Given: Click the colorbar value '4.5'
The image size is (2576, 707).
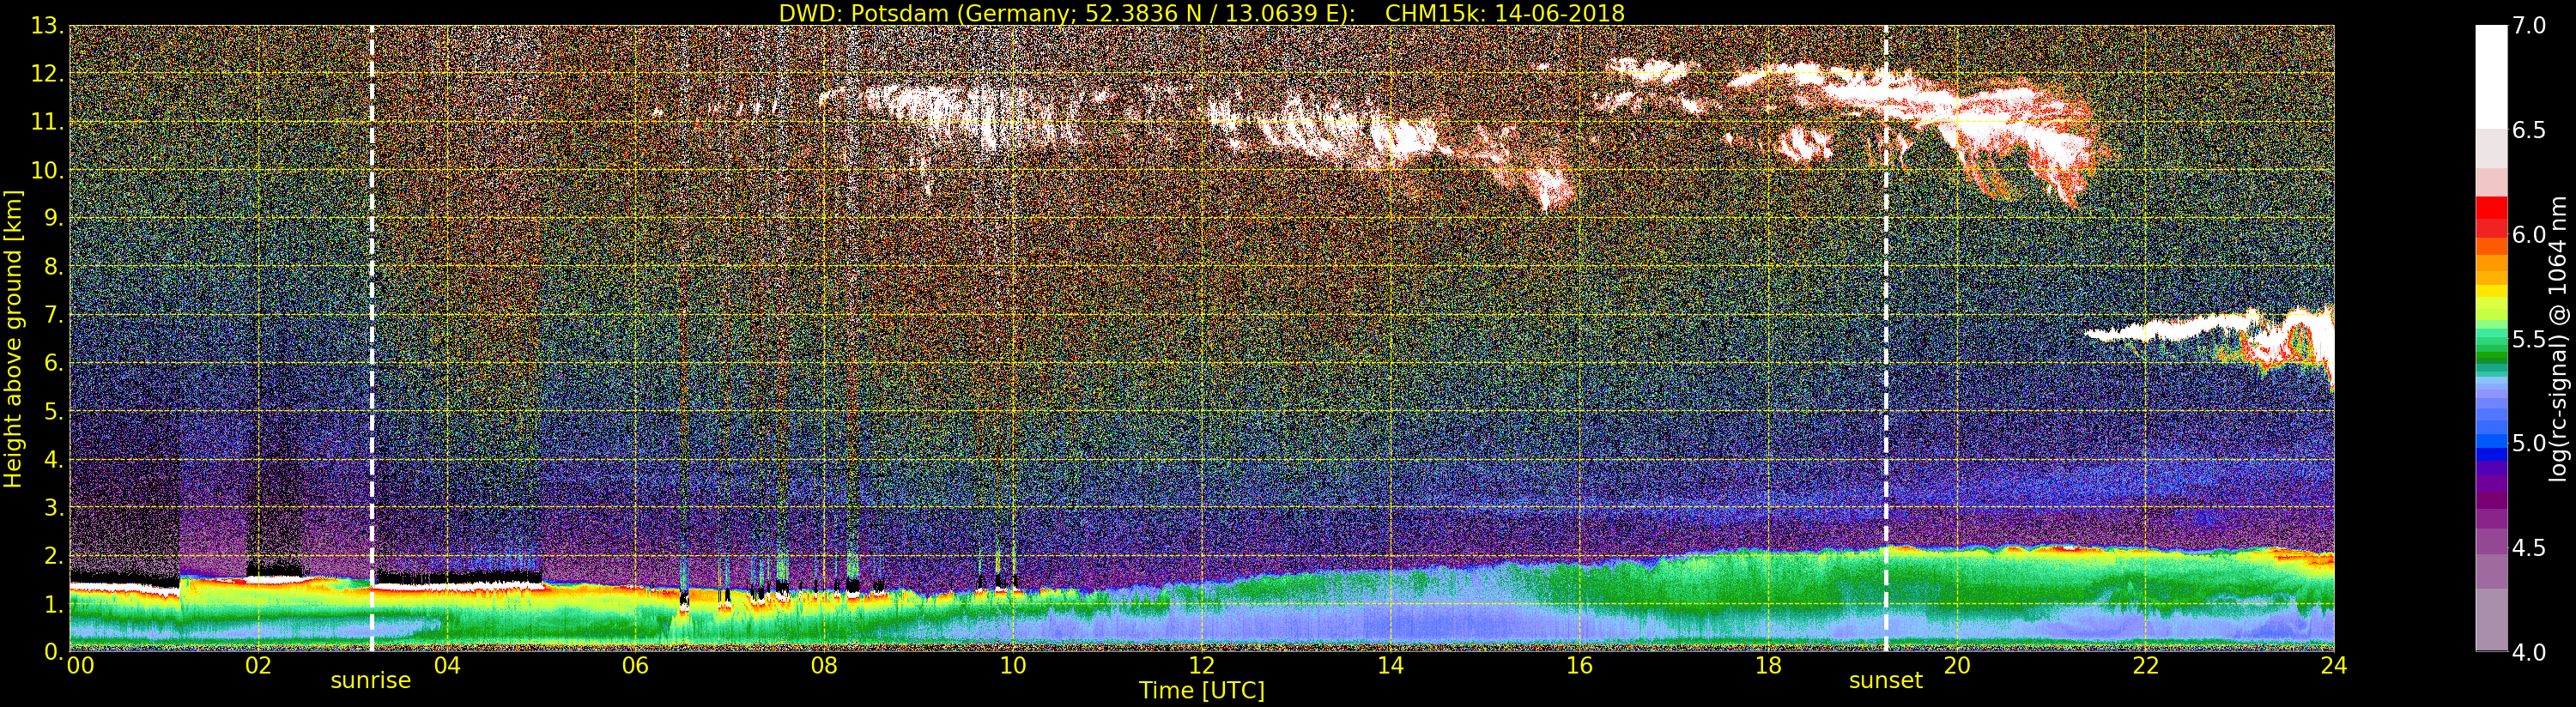Looking at the screenshot, I should [2529, 548].
